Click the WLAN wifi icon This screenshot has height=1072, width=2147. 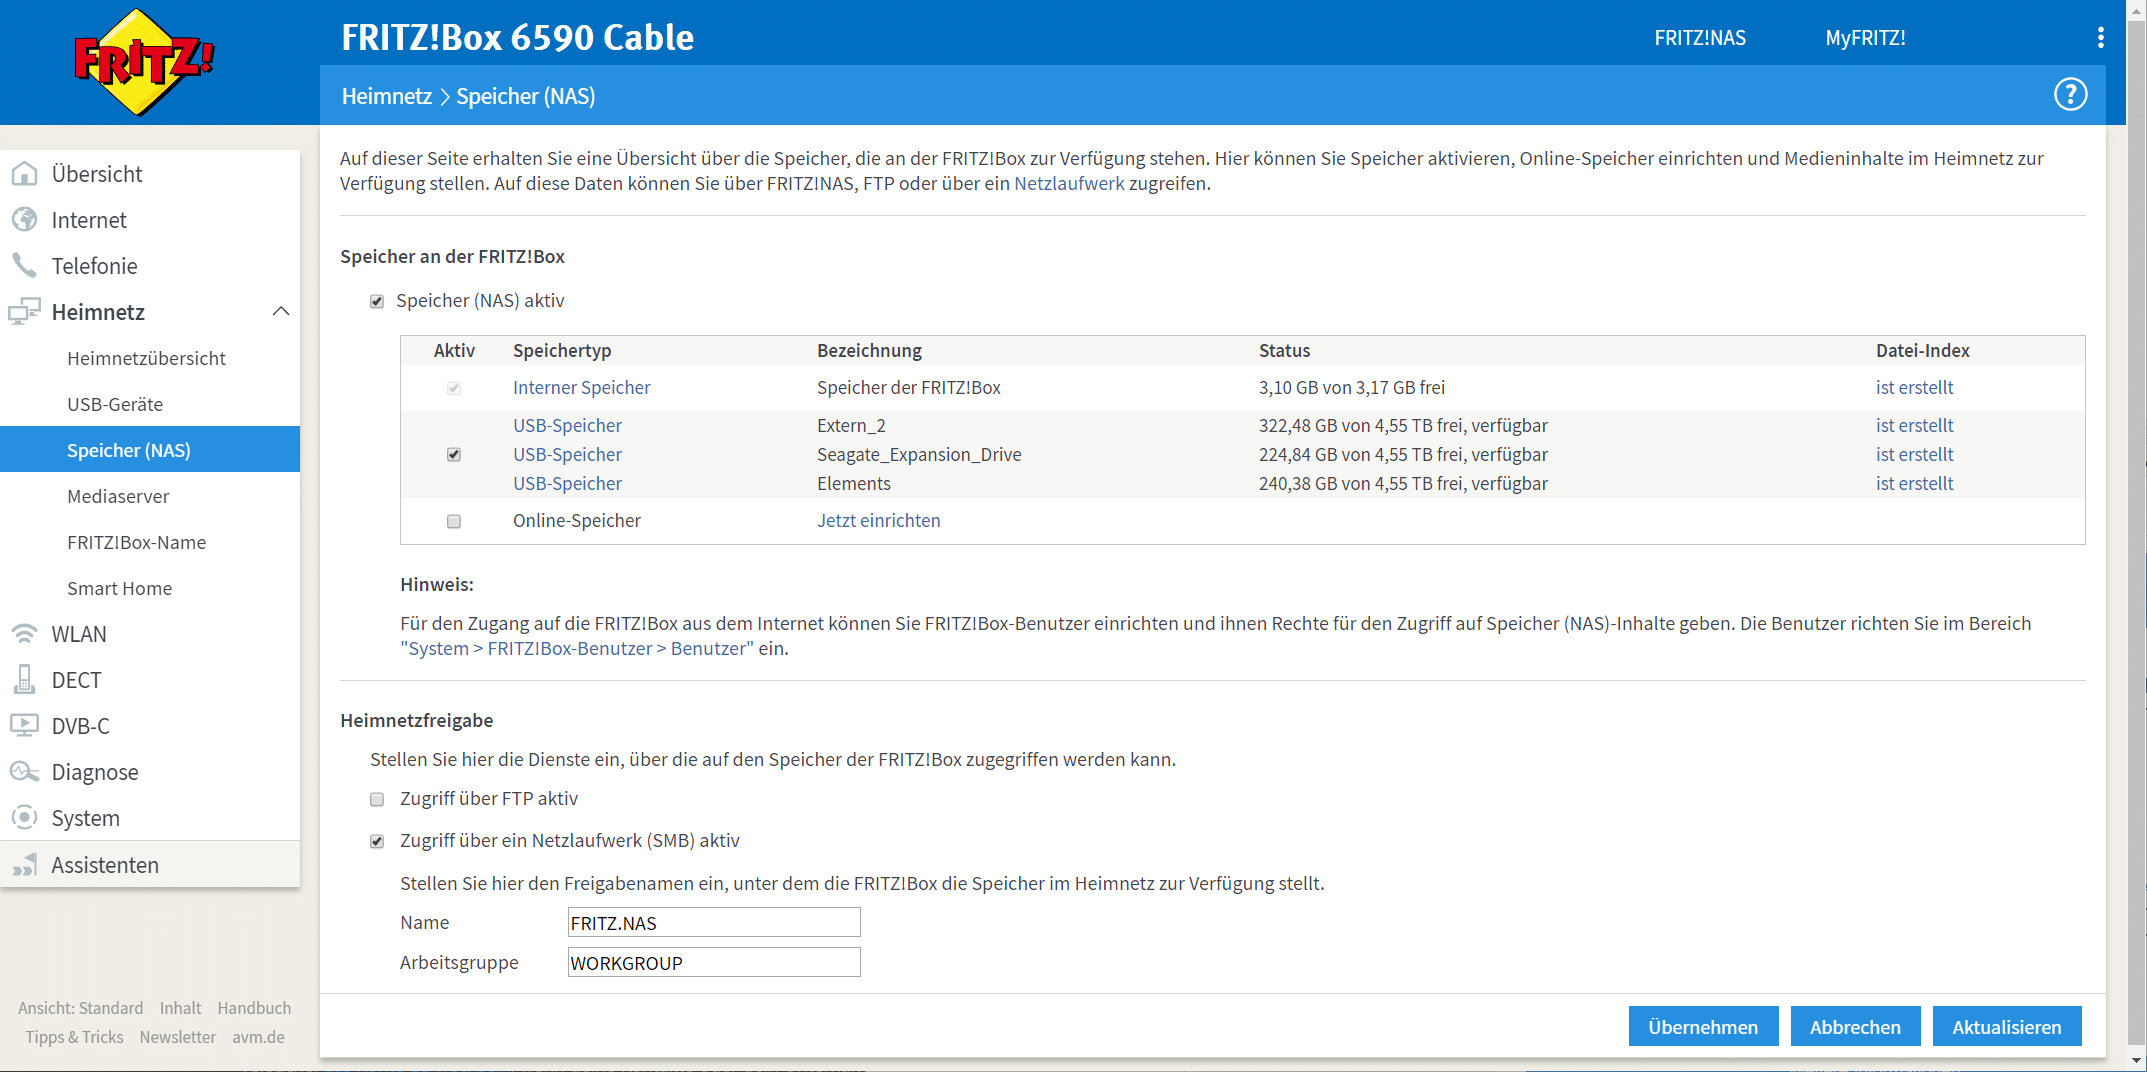pos(24,634)
